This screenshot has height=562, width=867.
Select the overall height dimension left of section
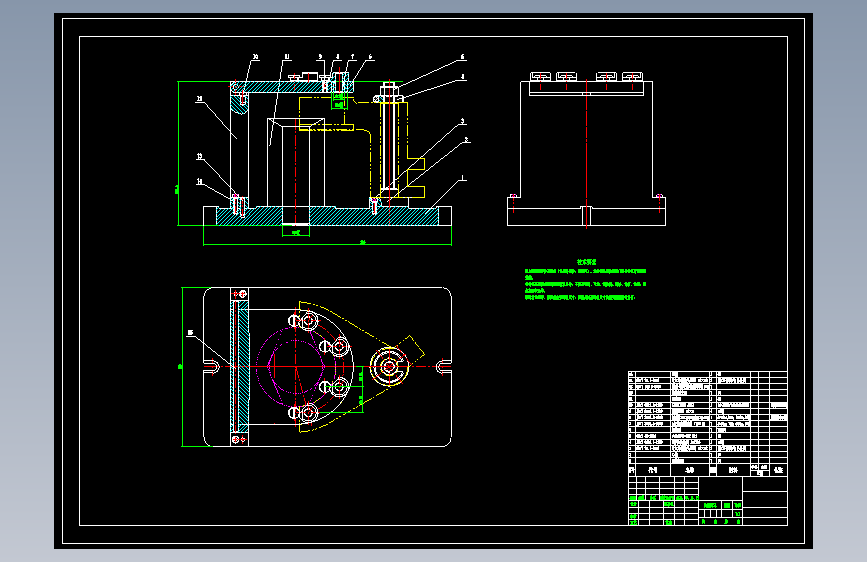(x=178, y=153)
